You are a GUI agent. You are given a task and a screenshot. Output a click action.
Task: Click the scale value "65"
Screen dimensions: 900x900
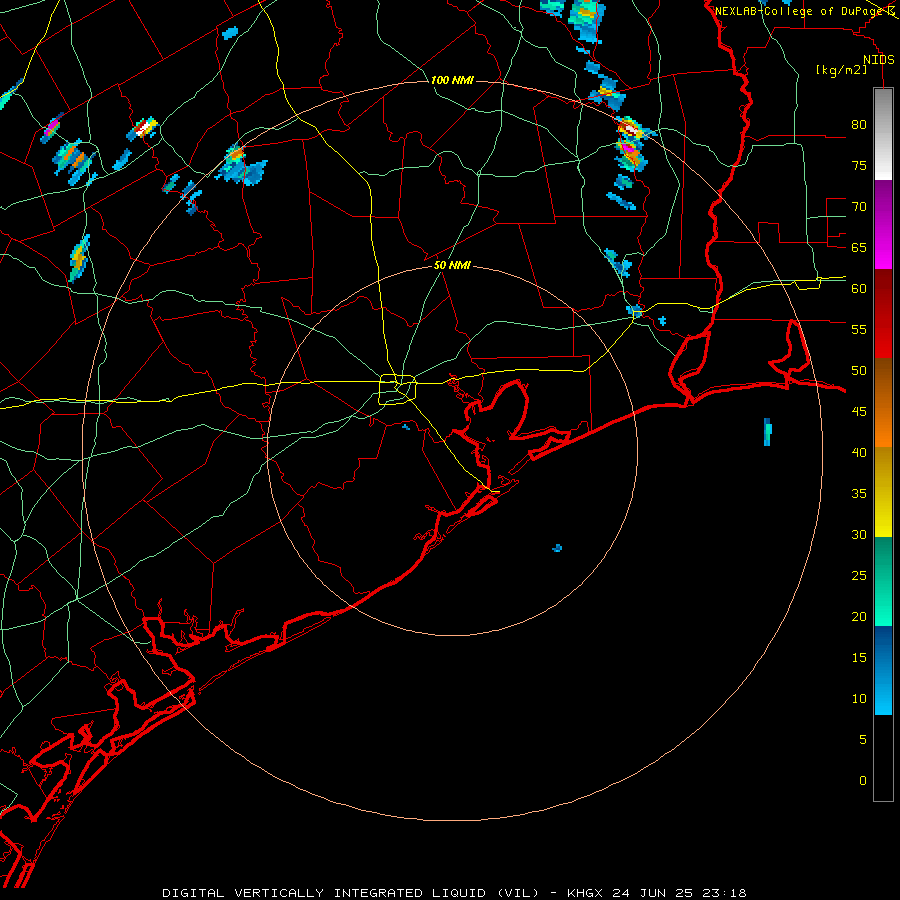859,247
